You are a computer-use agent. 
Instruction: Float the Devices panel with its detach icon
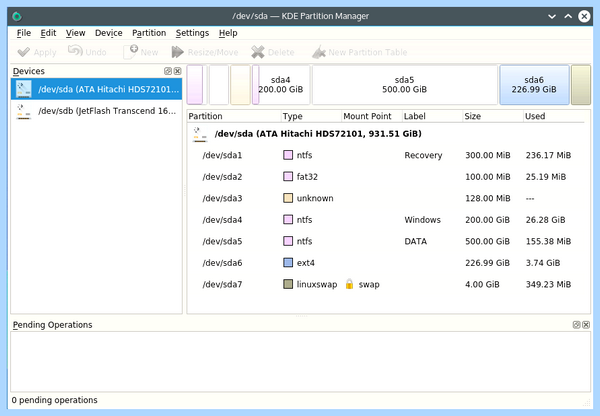168,71
